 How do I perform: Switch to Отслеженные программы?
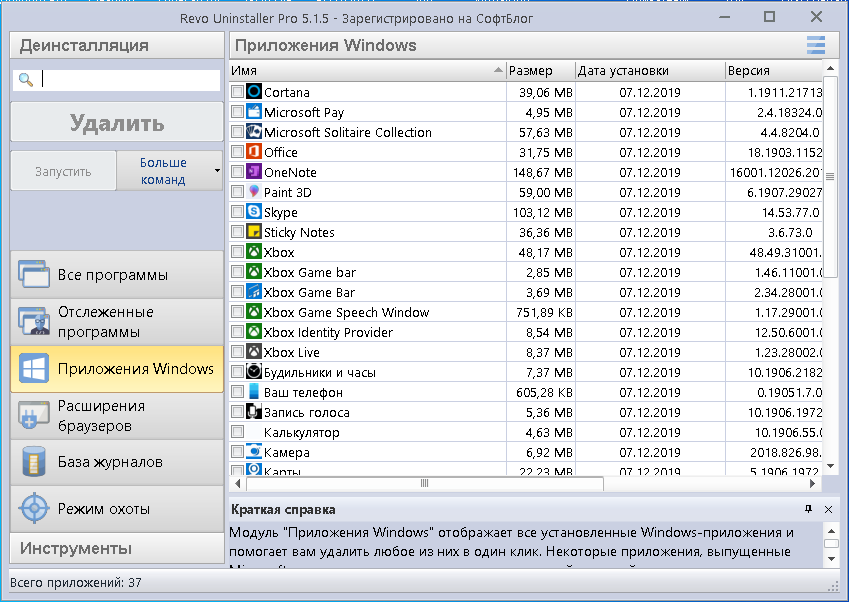click(x=117, y=322)
